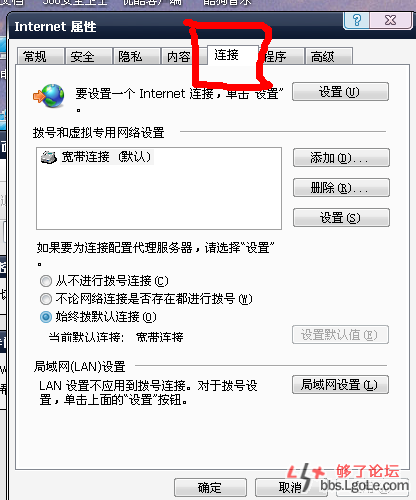Select 宽带连接 (默认) list entry
This screenshot has width=416, height=500.
(97, 157)
